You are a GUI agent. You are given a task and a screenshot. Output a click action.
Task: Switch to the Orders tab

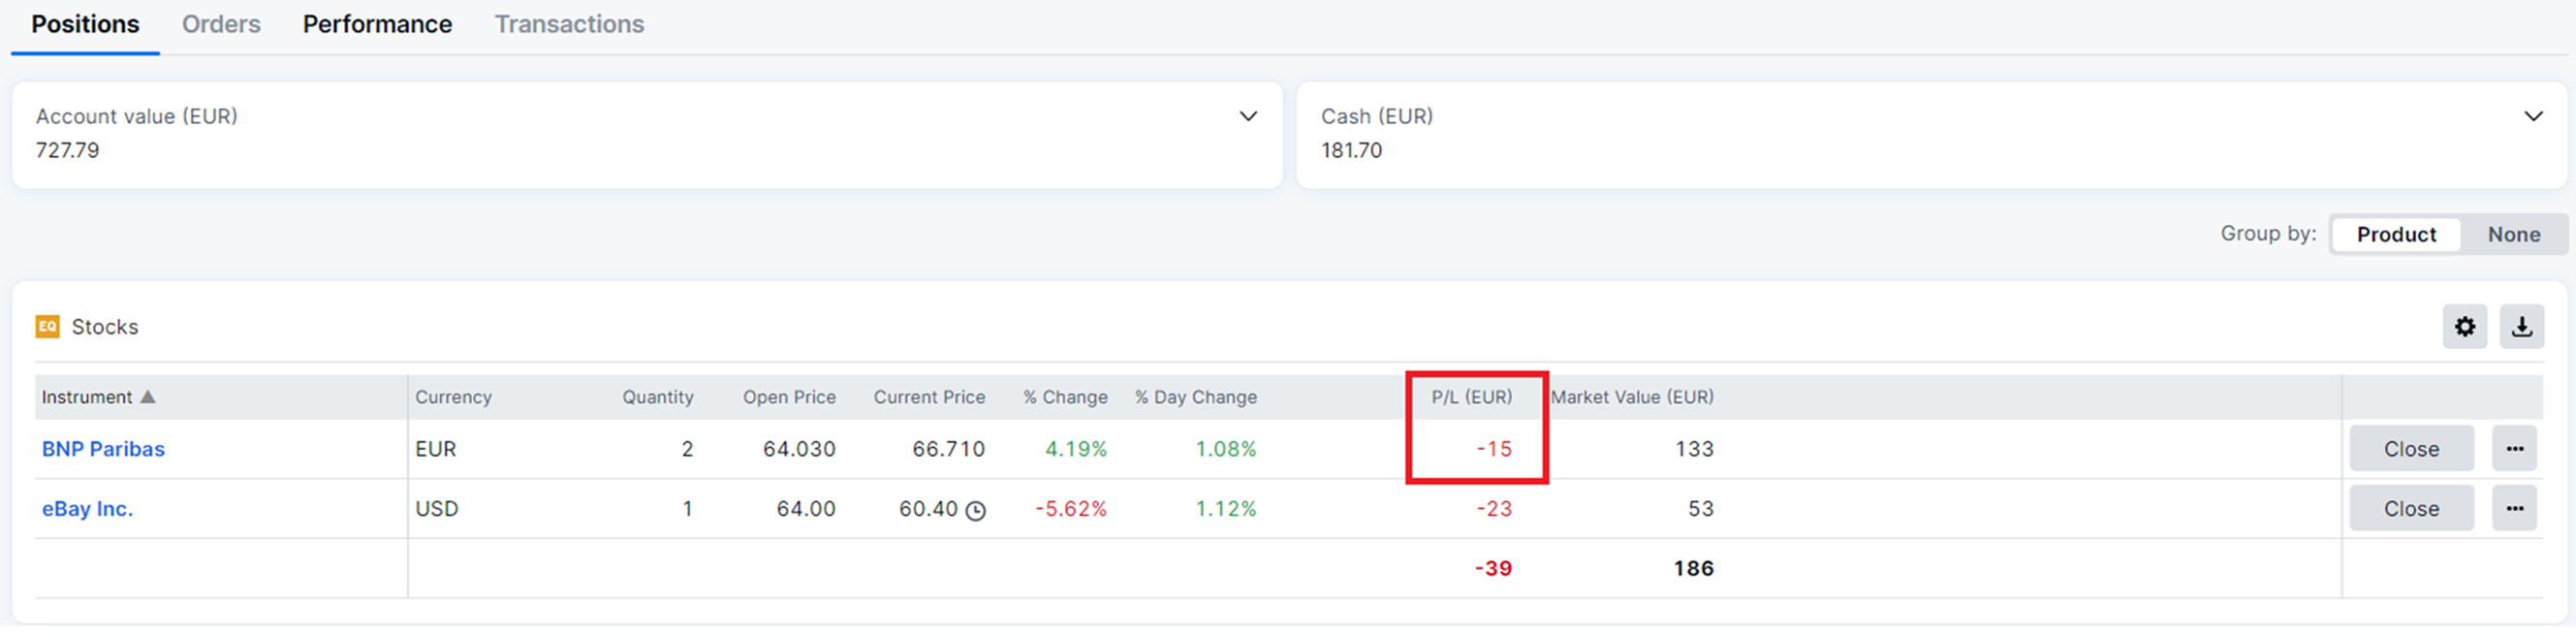(x=221, y=25)
